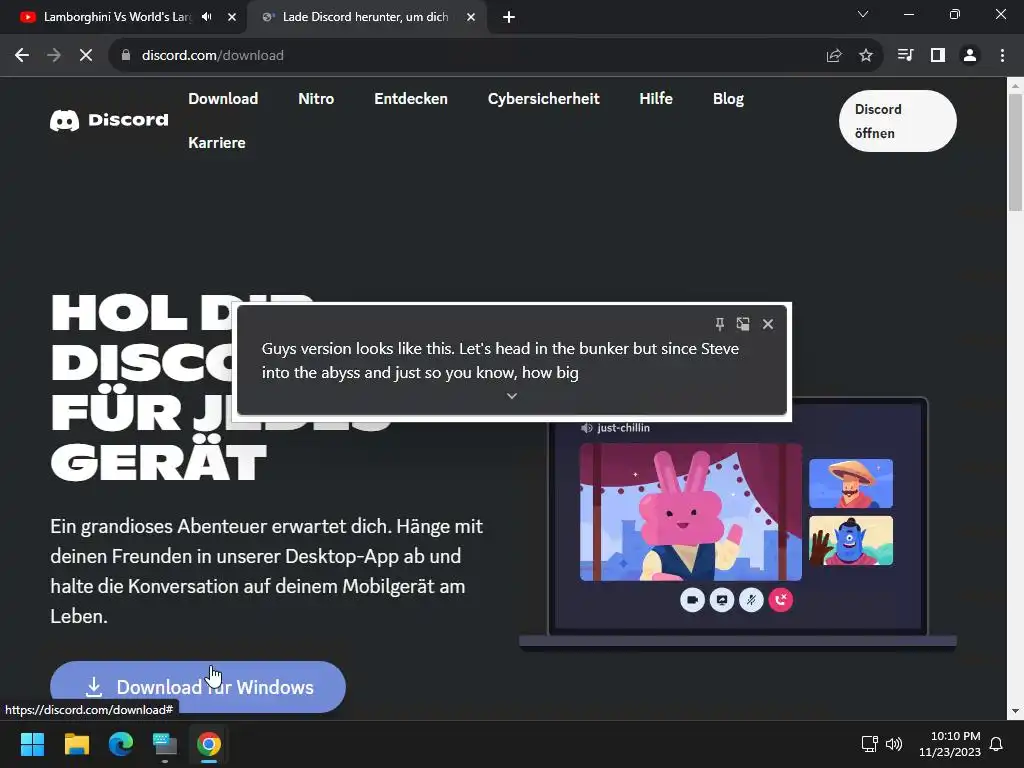Mute the Lamborghini tab audio icon
Viewport: 1024px width, 768px height.
click(207, 17)
